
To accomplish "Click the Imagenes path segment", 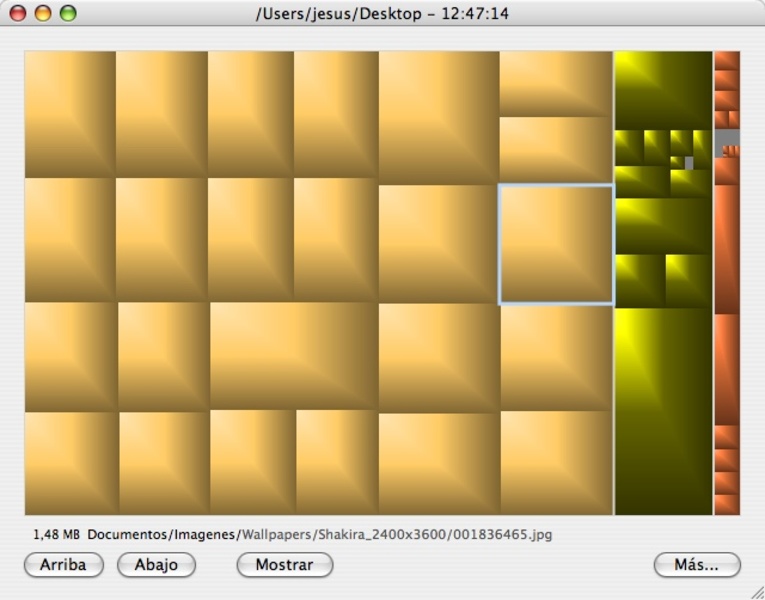I will [204, 535].
